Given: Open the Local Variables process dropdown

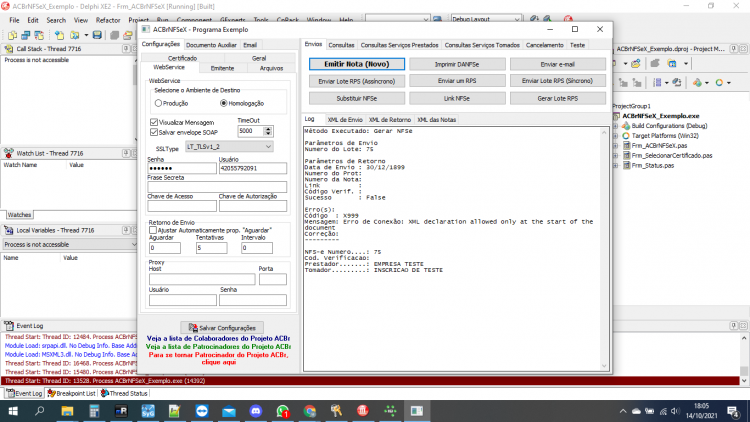Looking at the screenshot, I should [133, 244].
